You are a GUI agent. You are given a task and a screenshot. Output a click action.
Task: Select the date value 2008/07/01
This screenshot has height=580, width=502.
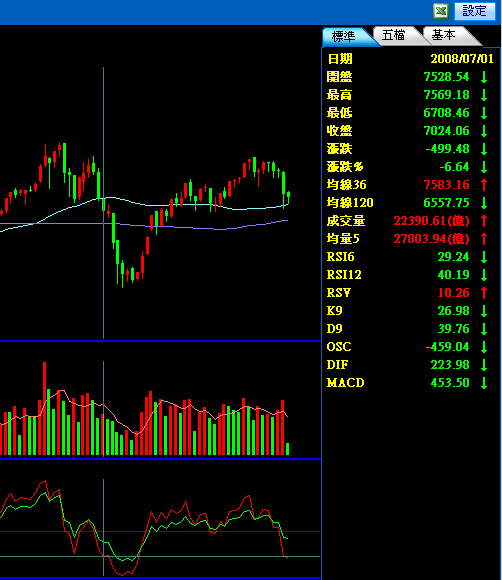[x=462, y=58]
